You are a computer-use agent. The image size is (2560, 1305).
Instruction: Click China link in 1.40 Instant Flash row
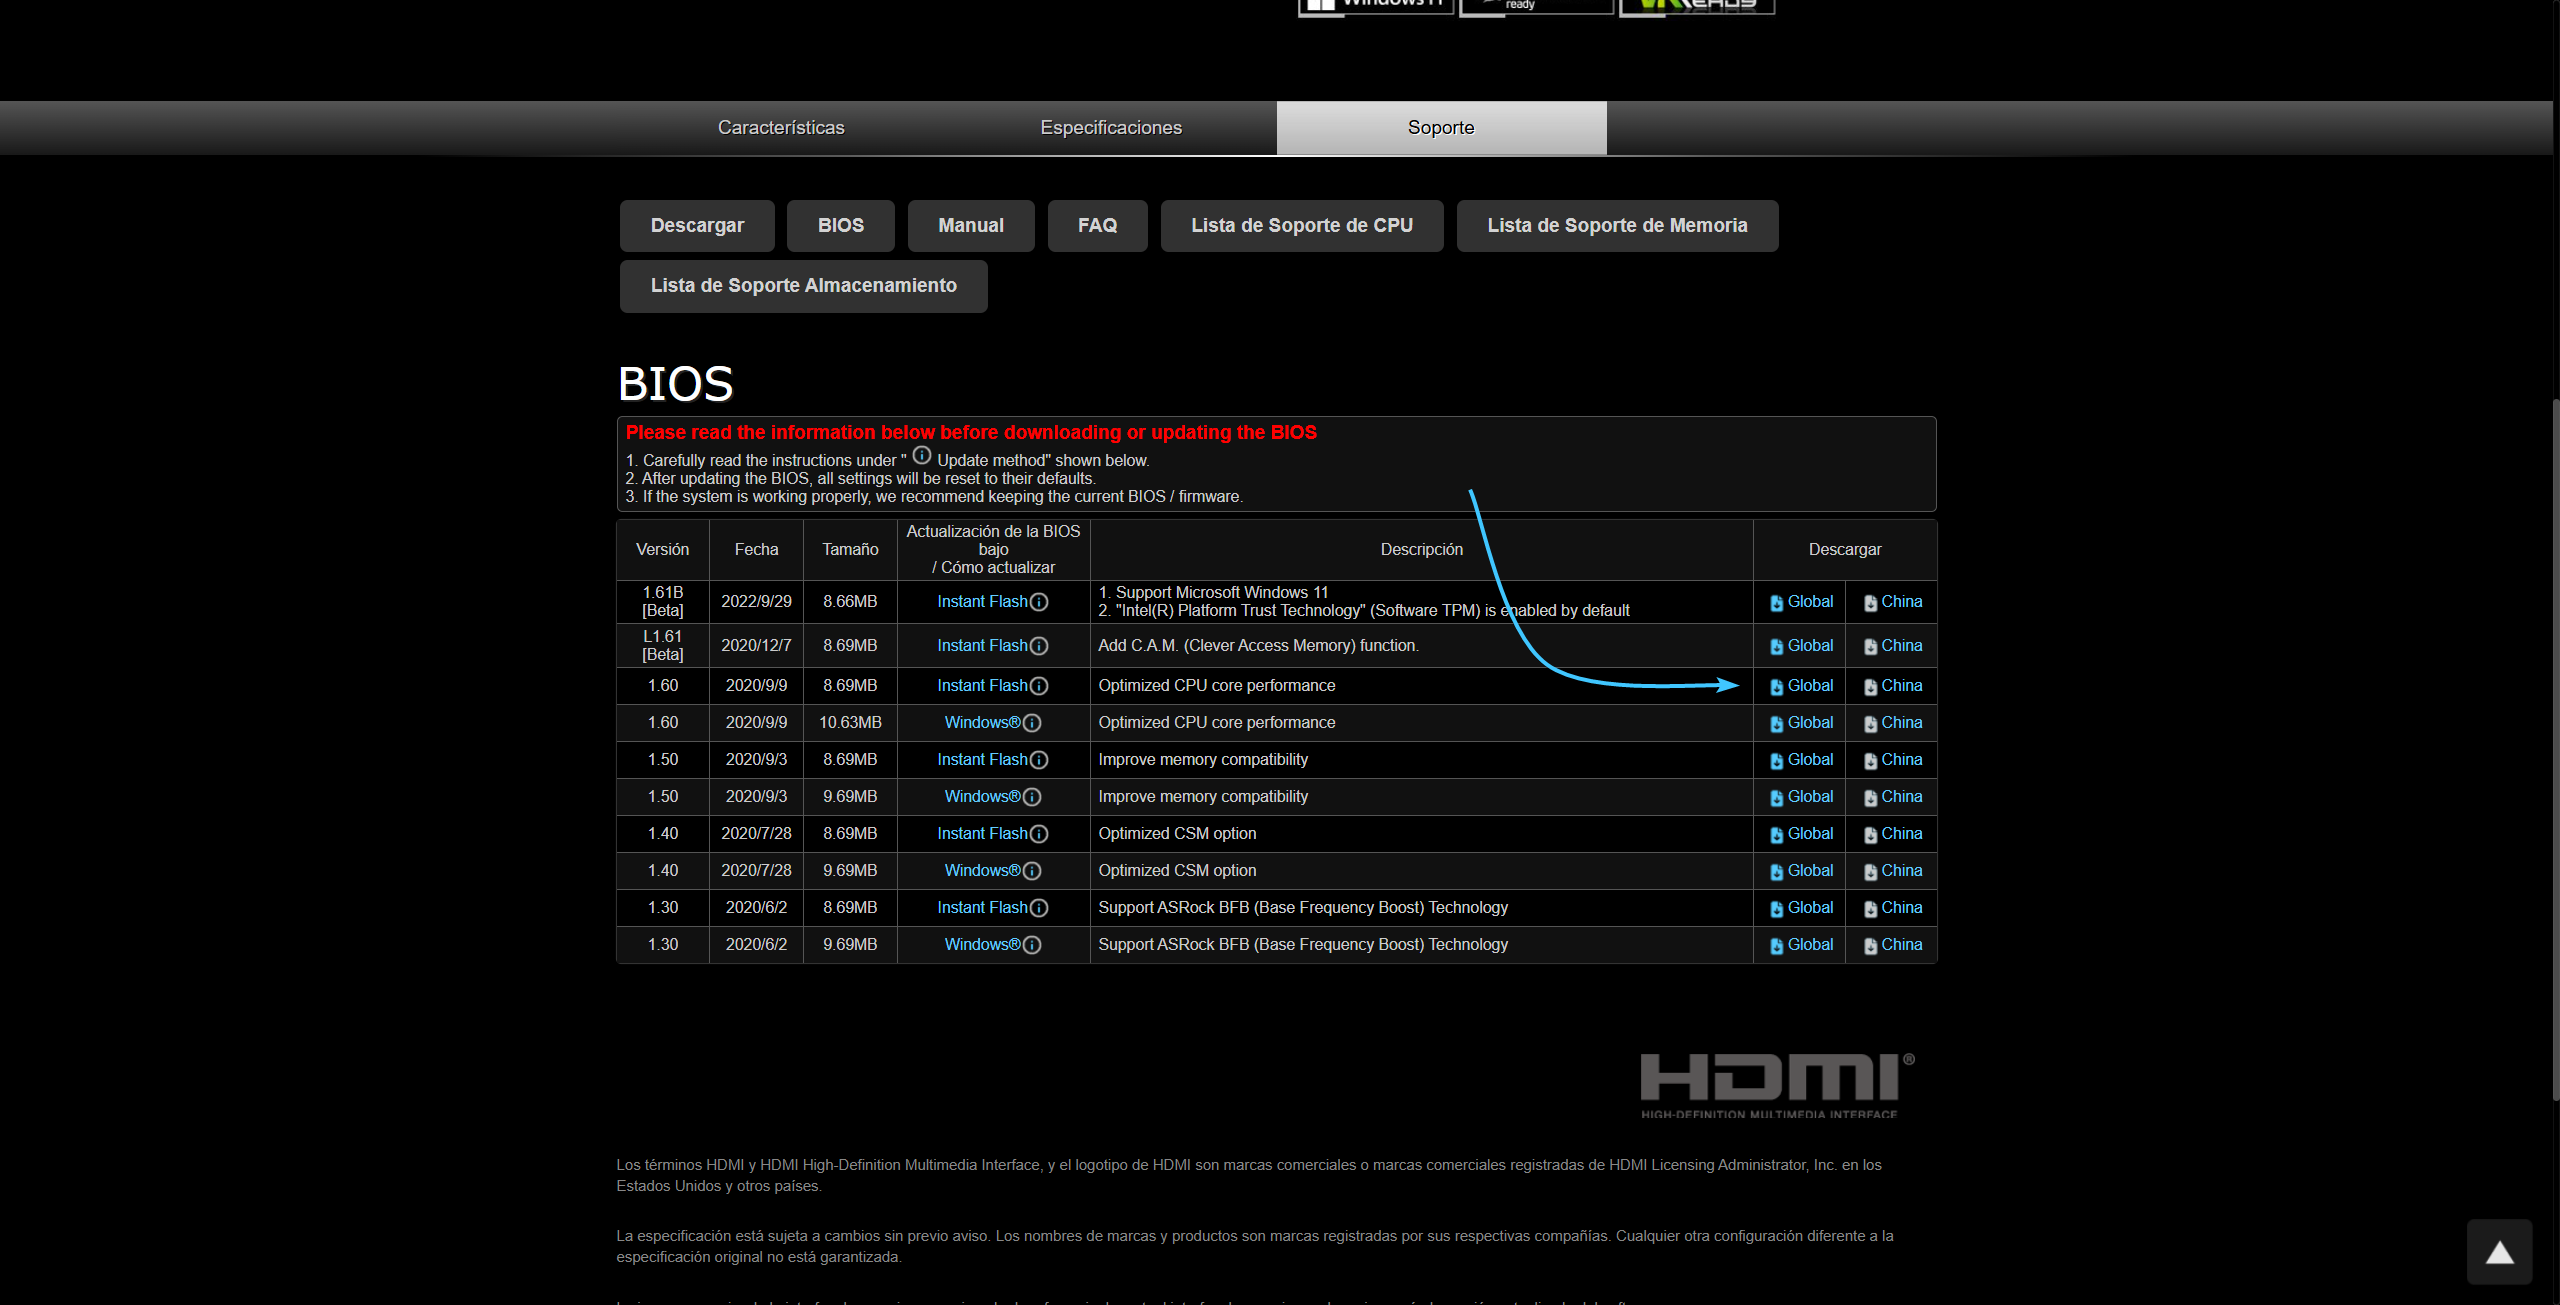pyautogui.click(x=1902, y=834)
